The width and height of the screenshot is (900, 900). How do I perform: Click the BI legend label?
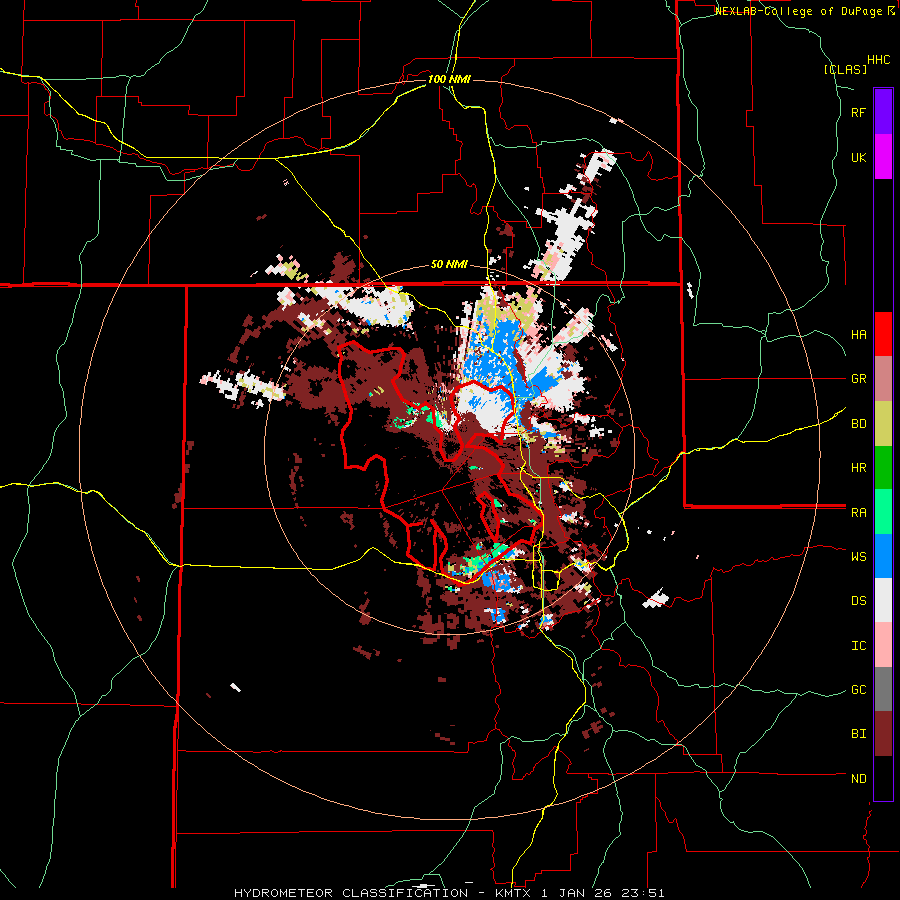pyautogui.click(x=858, y=734)
